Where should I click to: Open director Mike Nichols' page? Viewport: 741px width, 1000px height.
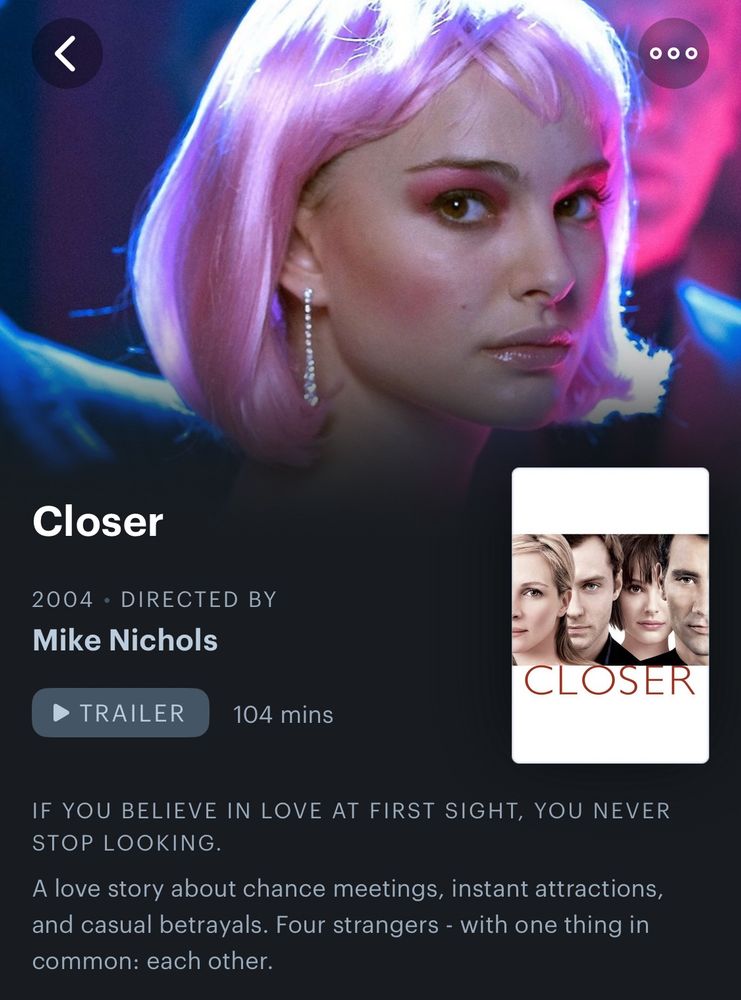125,640
